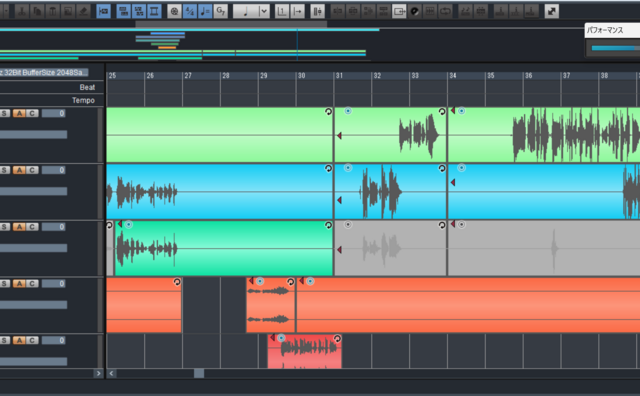Screen dimensions: 640x396
Task: Click the CD disc toolbar icon
Action: coord(414,11)
